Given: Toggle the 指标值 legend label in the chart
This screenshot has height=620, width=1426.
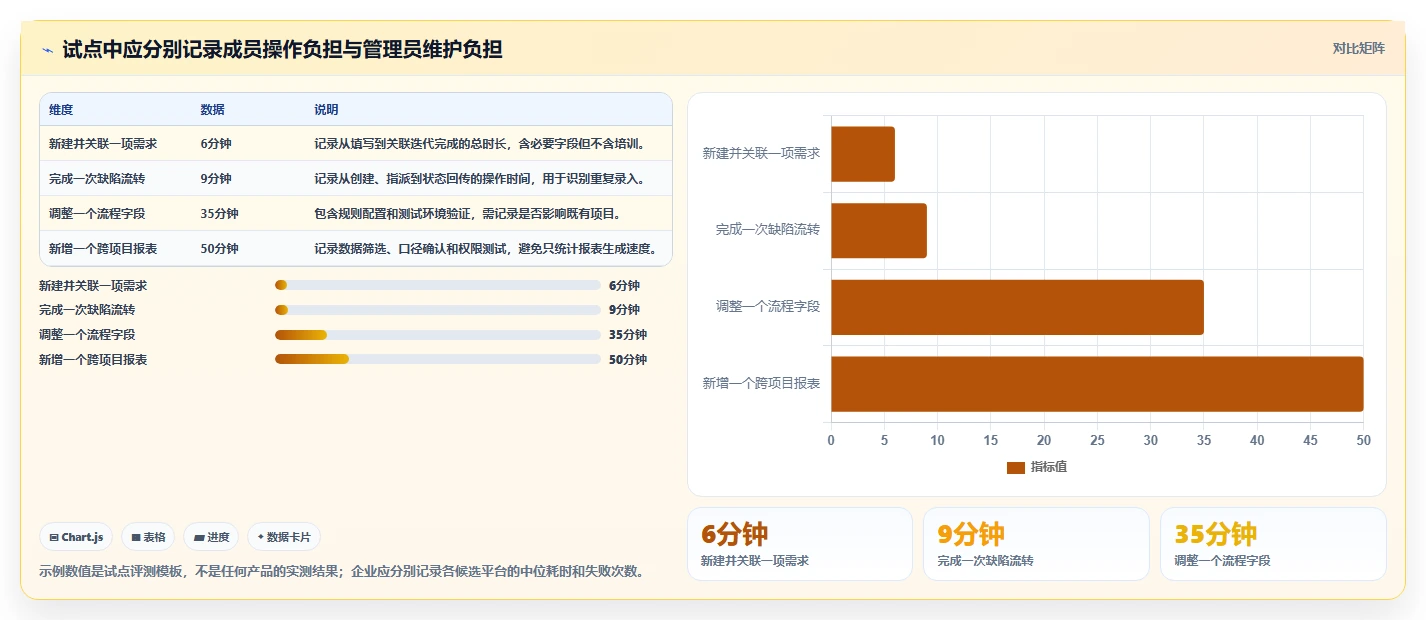Looking at the screenshot, I should pyautogui.click(x=1049, y=467).
